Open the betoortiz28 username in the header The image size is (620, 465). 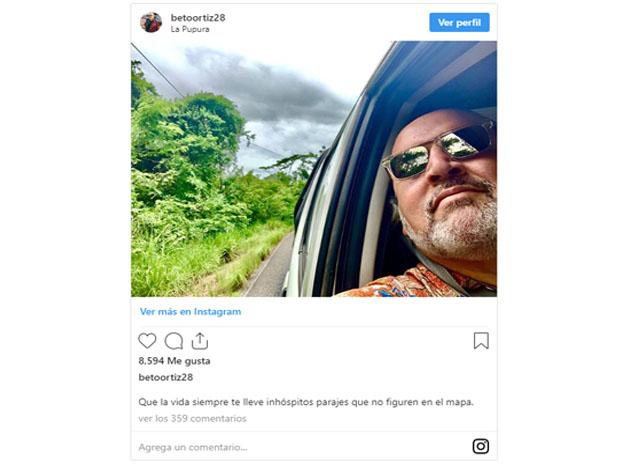[198, 17]
